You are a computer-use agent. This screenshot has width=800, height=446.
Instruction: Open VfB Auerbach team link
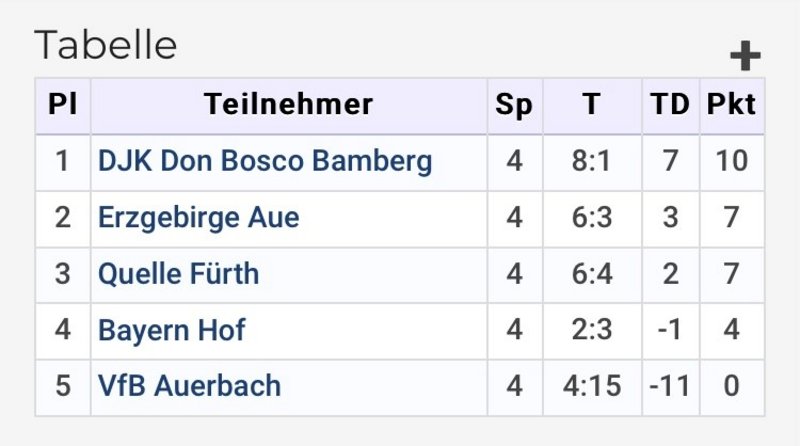pyautogui.click(x=189, y=386)
